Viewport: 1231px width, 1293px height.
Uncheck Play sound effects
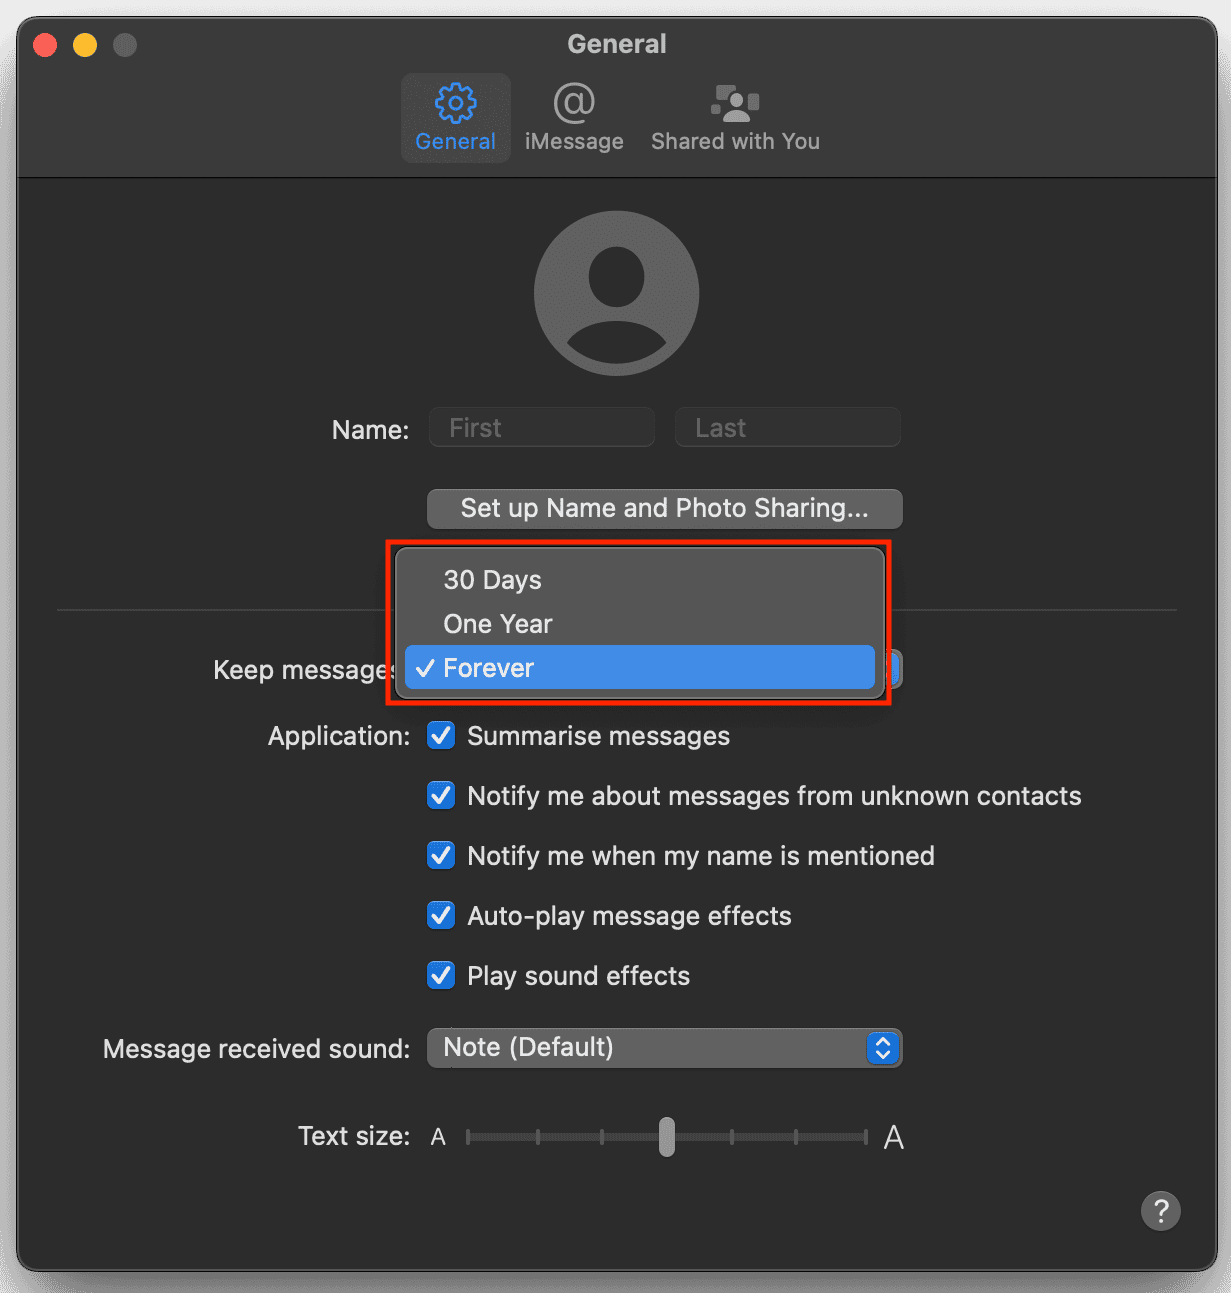coord(441,976)
